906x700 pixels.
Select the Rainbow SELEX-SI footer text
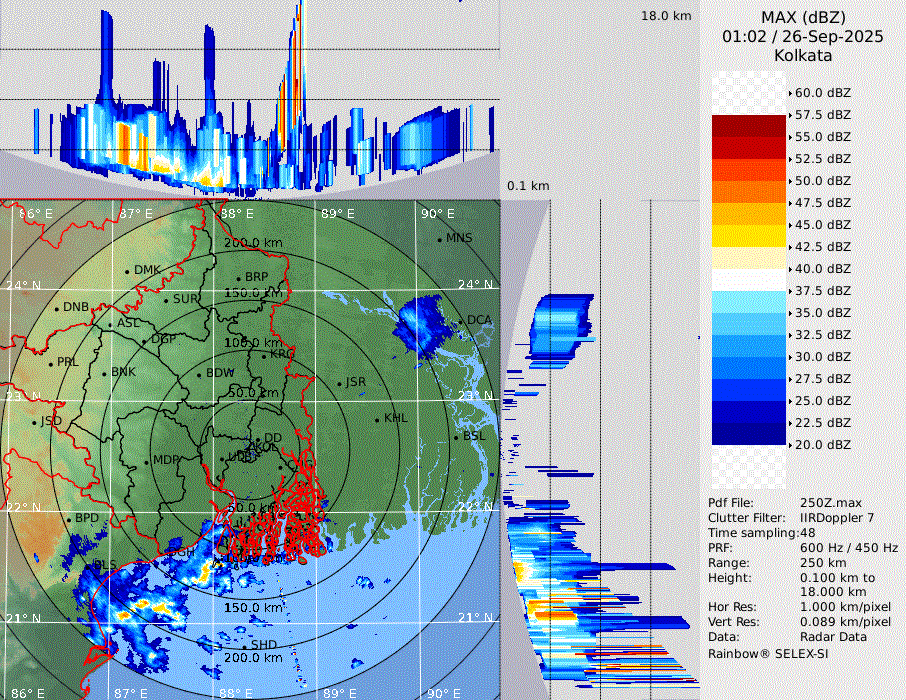click(768, 653)
